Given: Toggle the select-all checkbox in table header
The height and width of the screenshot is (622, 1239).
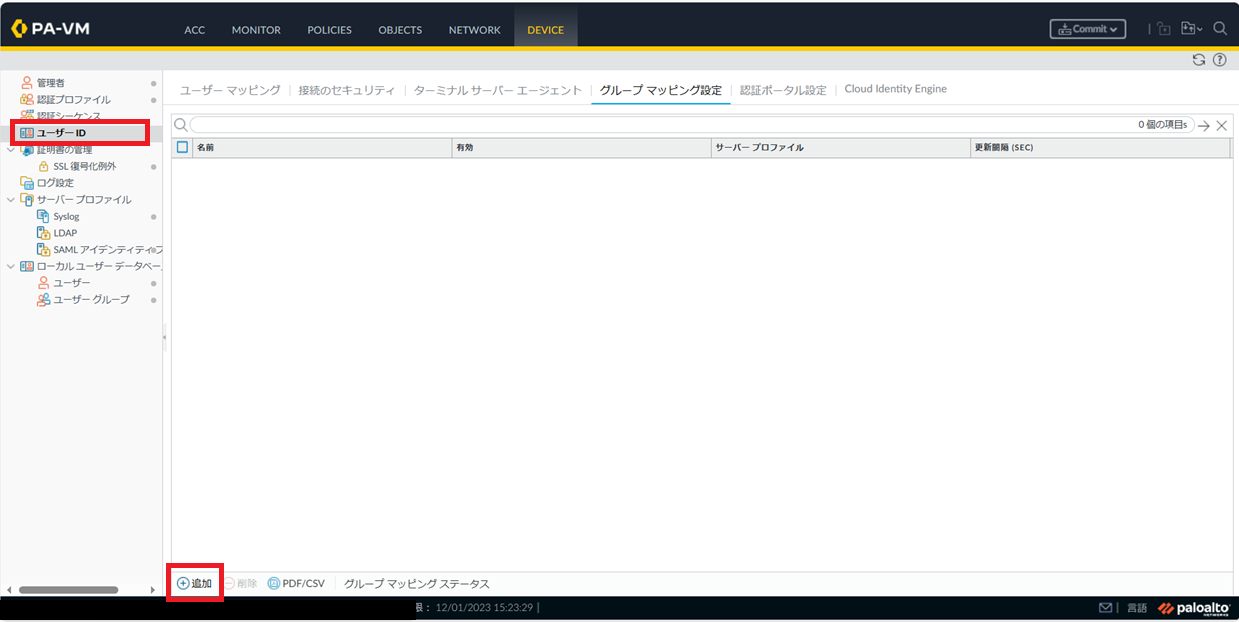Looking at the screenshot, I should click(182, 147).
